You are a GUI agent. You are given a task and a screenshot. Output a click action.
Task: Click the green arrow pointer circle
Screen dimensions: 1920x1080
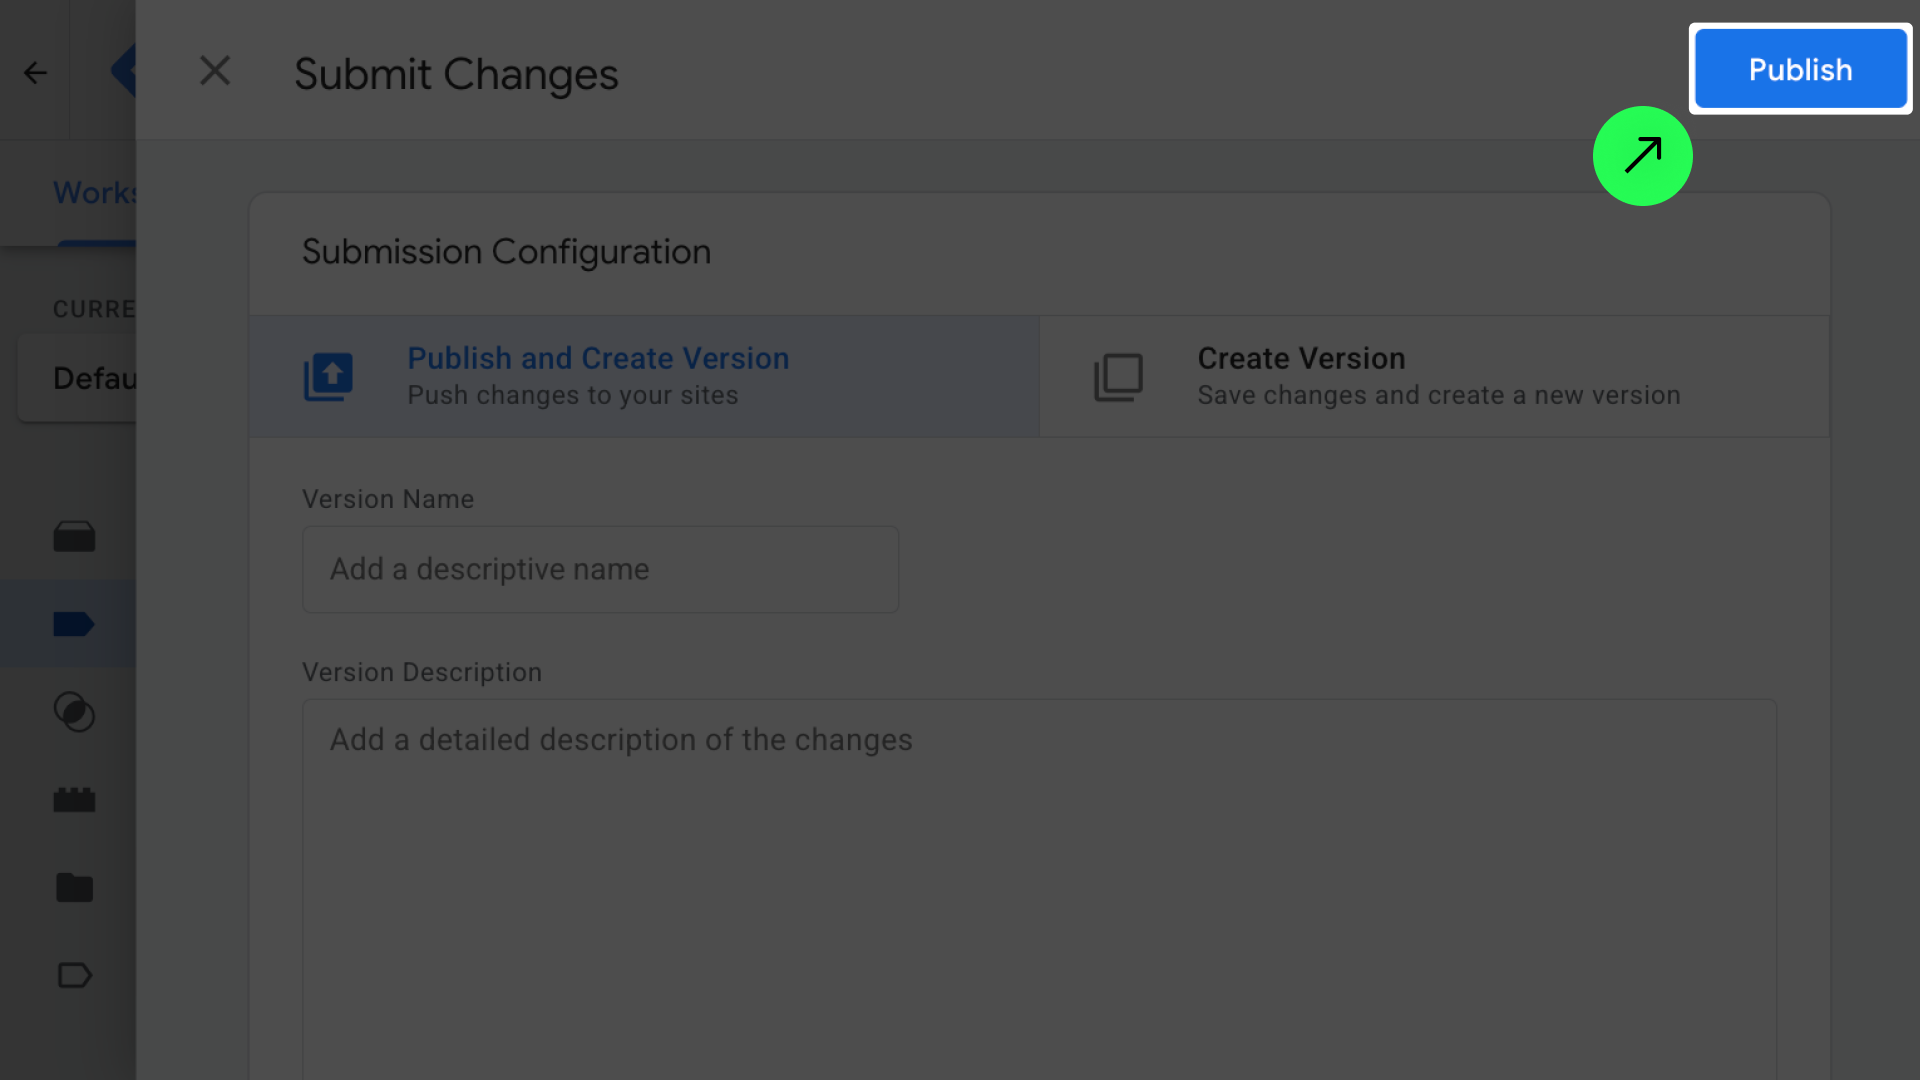tap(1642, 156)
